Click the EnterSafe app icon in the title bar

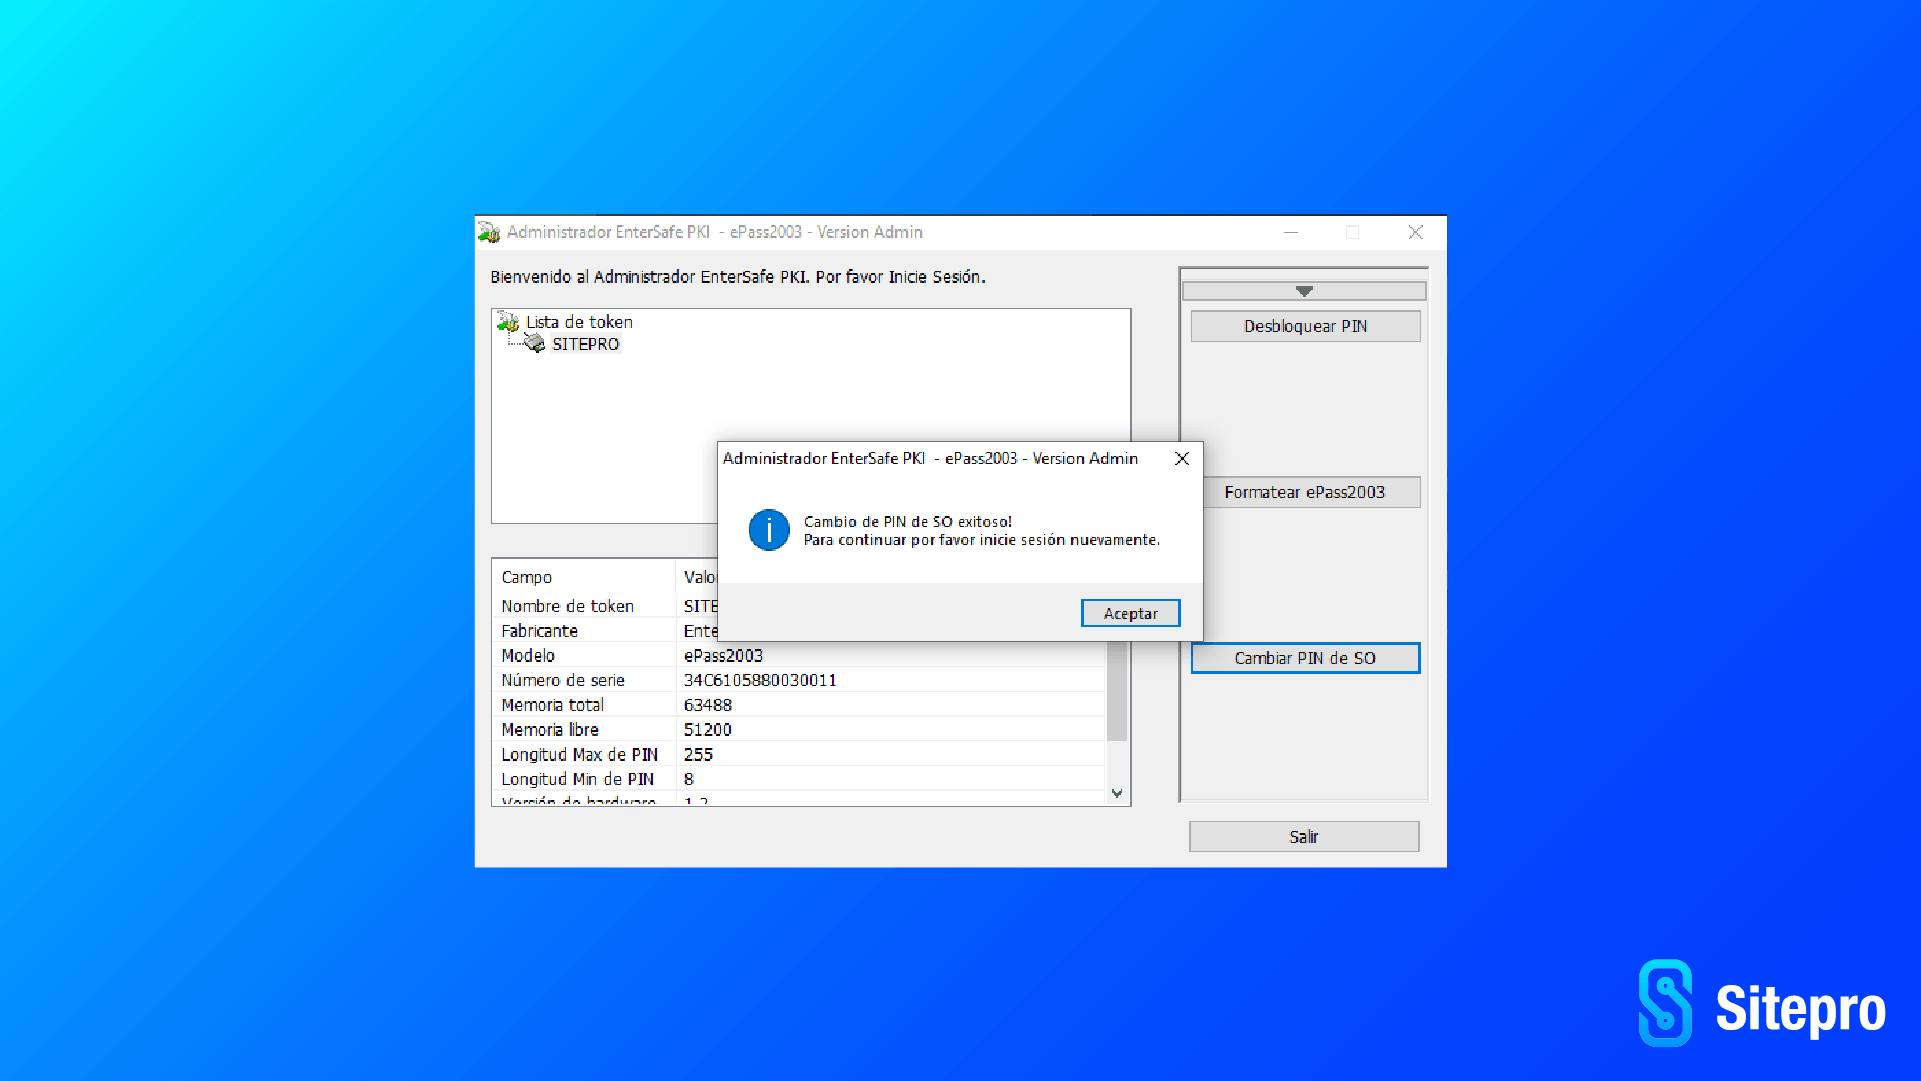489,232
